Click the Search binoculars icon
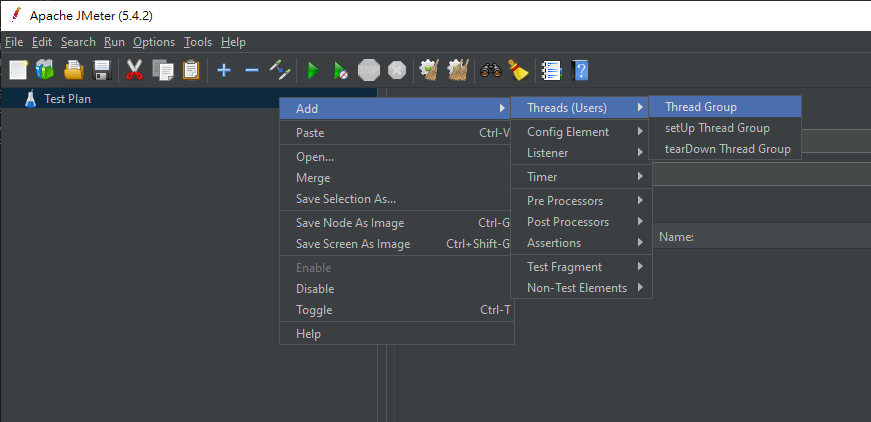The height and width of the screenshot is (422, 871). coord(491,71)
